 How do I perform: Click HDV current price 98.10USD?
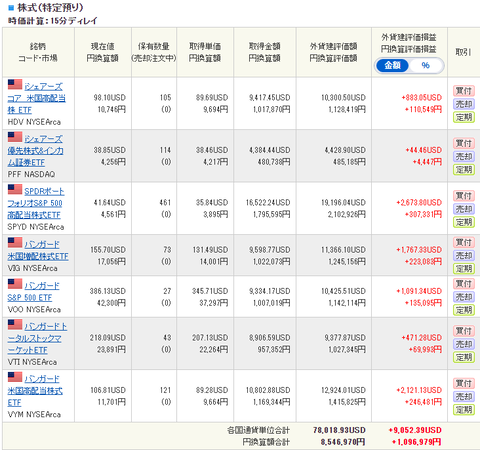pos(110,98)
